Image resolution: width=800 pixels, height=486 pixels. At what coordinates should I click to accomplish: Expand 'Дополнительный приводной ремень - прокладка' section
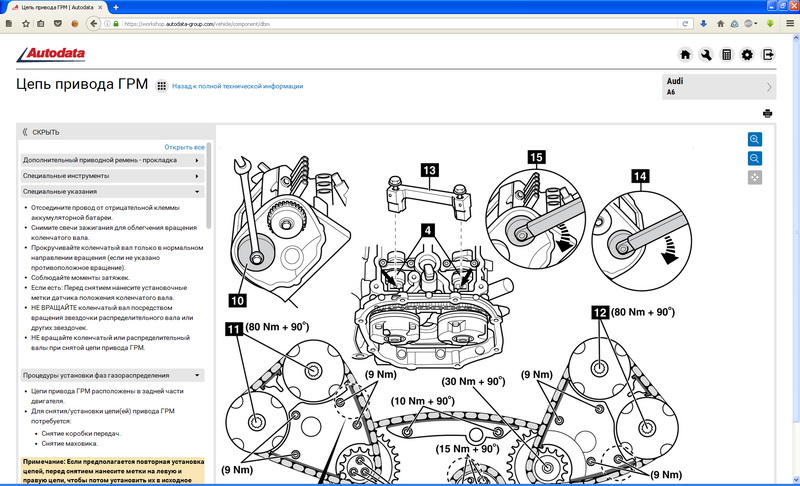(x=110, y=160)
